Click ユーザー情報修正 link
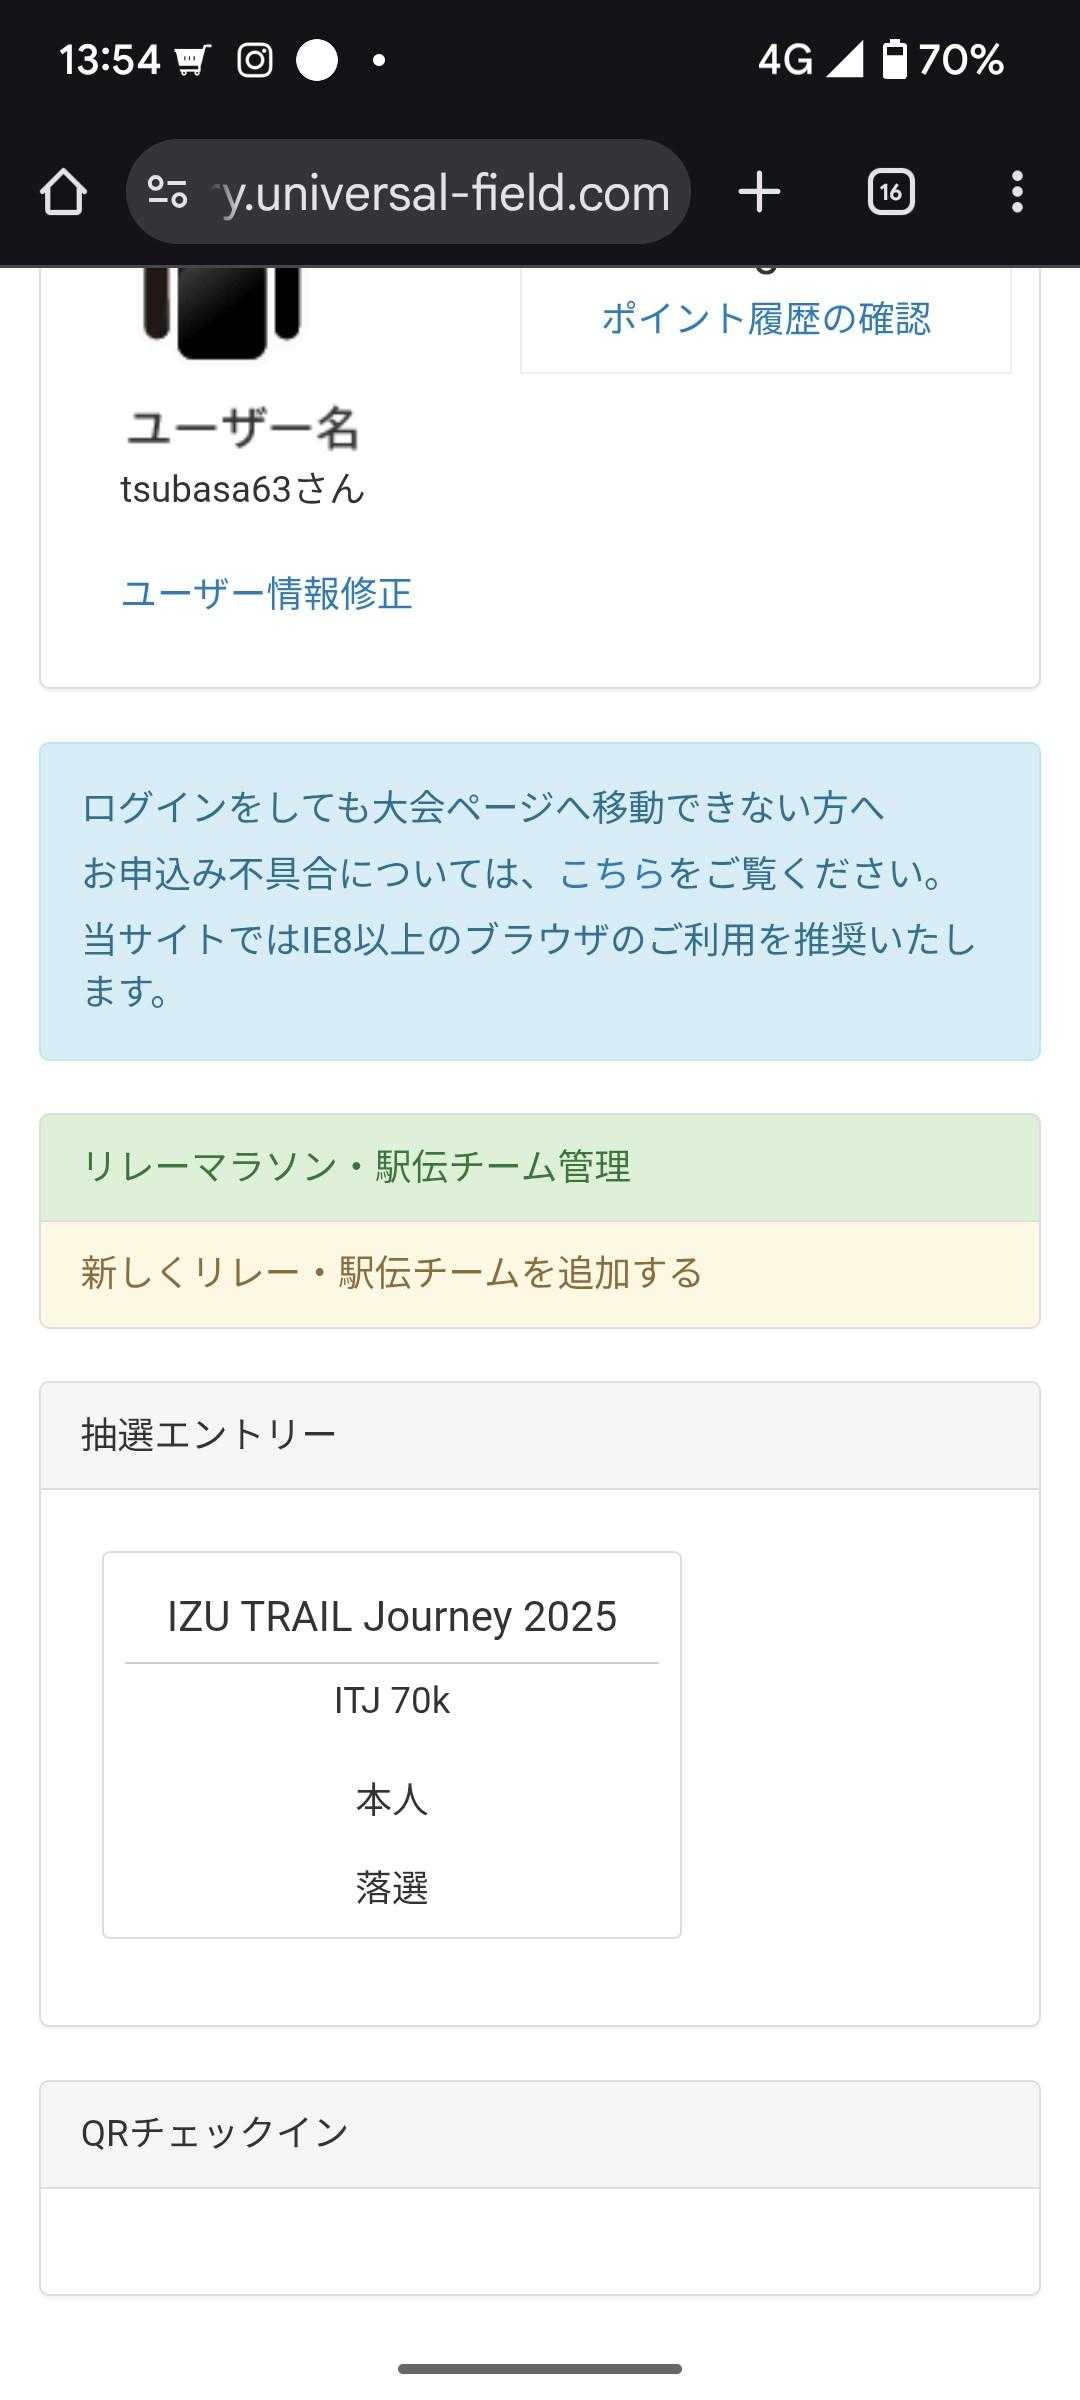 266,594
